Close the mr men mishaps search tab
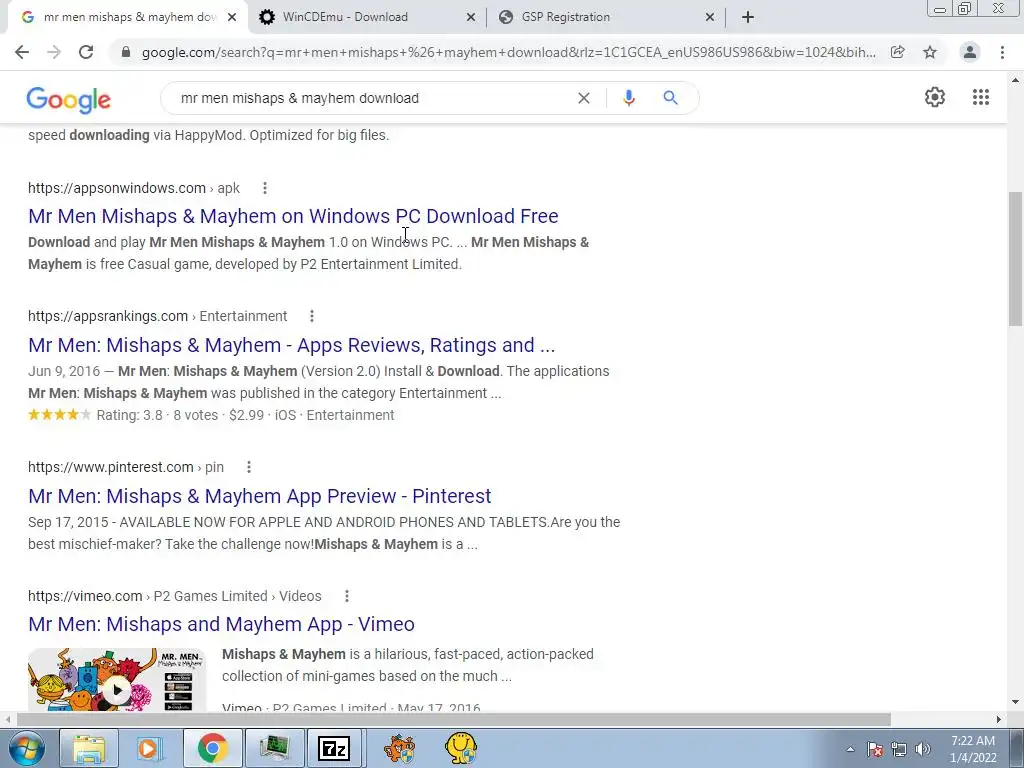The image size is (1024, 768). pyautogui.click(x=232, y=17)
